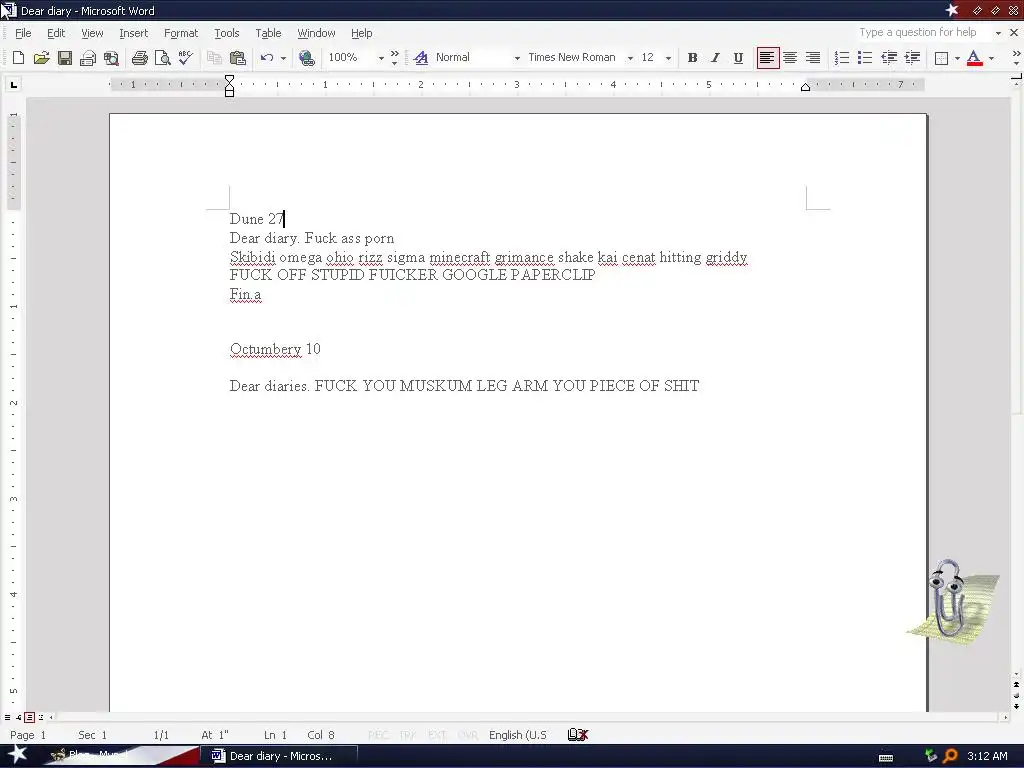Increase the paragraph indent
This screenshot has height=768, width=1024.
click(912, 58)
